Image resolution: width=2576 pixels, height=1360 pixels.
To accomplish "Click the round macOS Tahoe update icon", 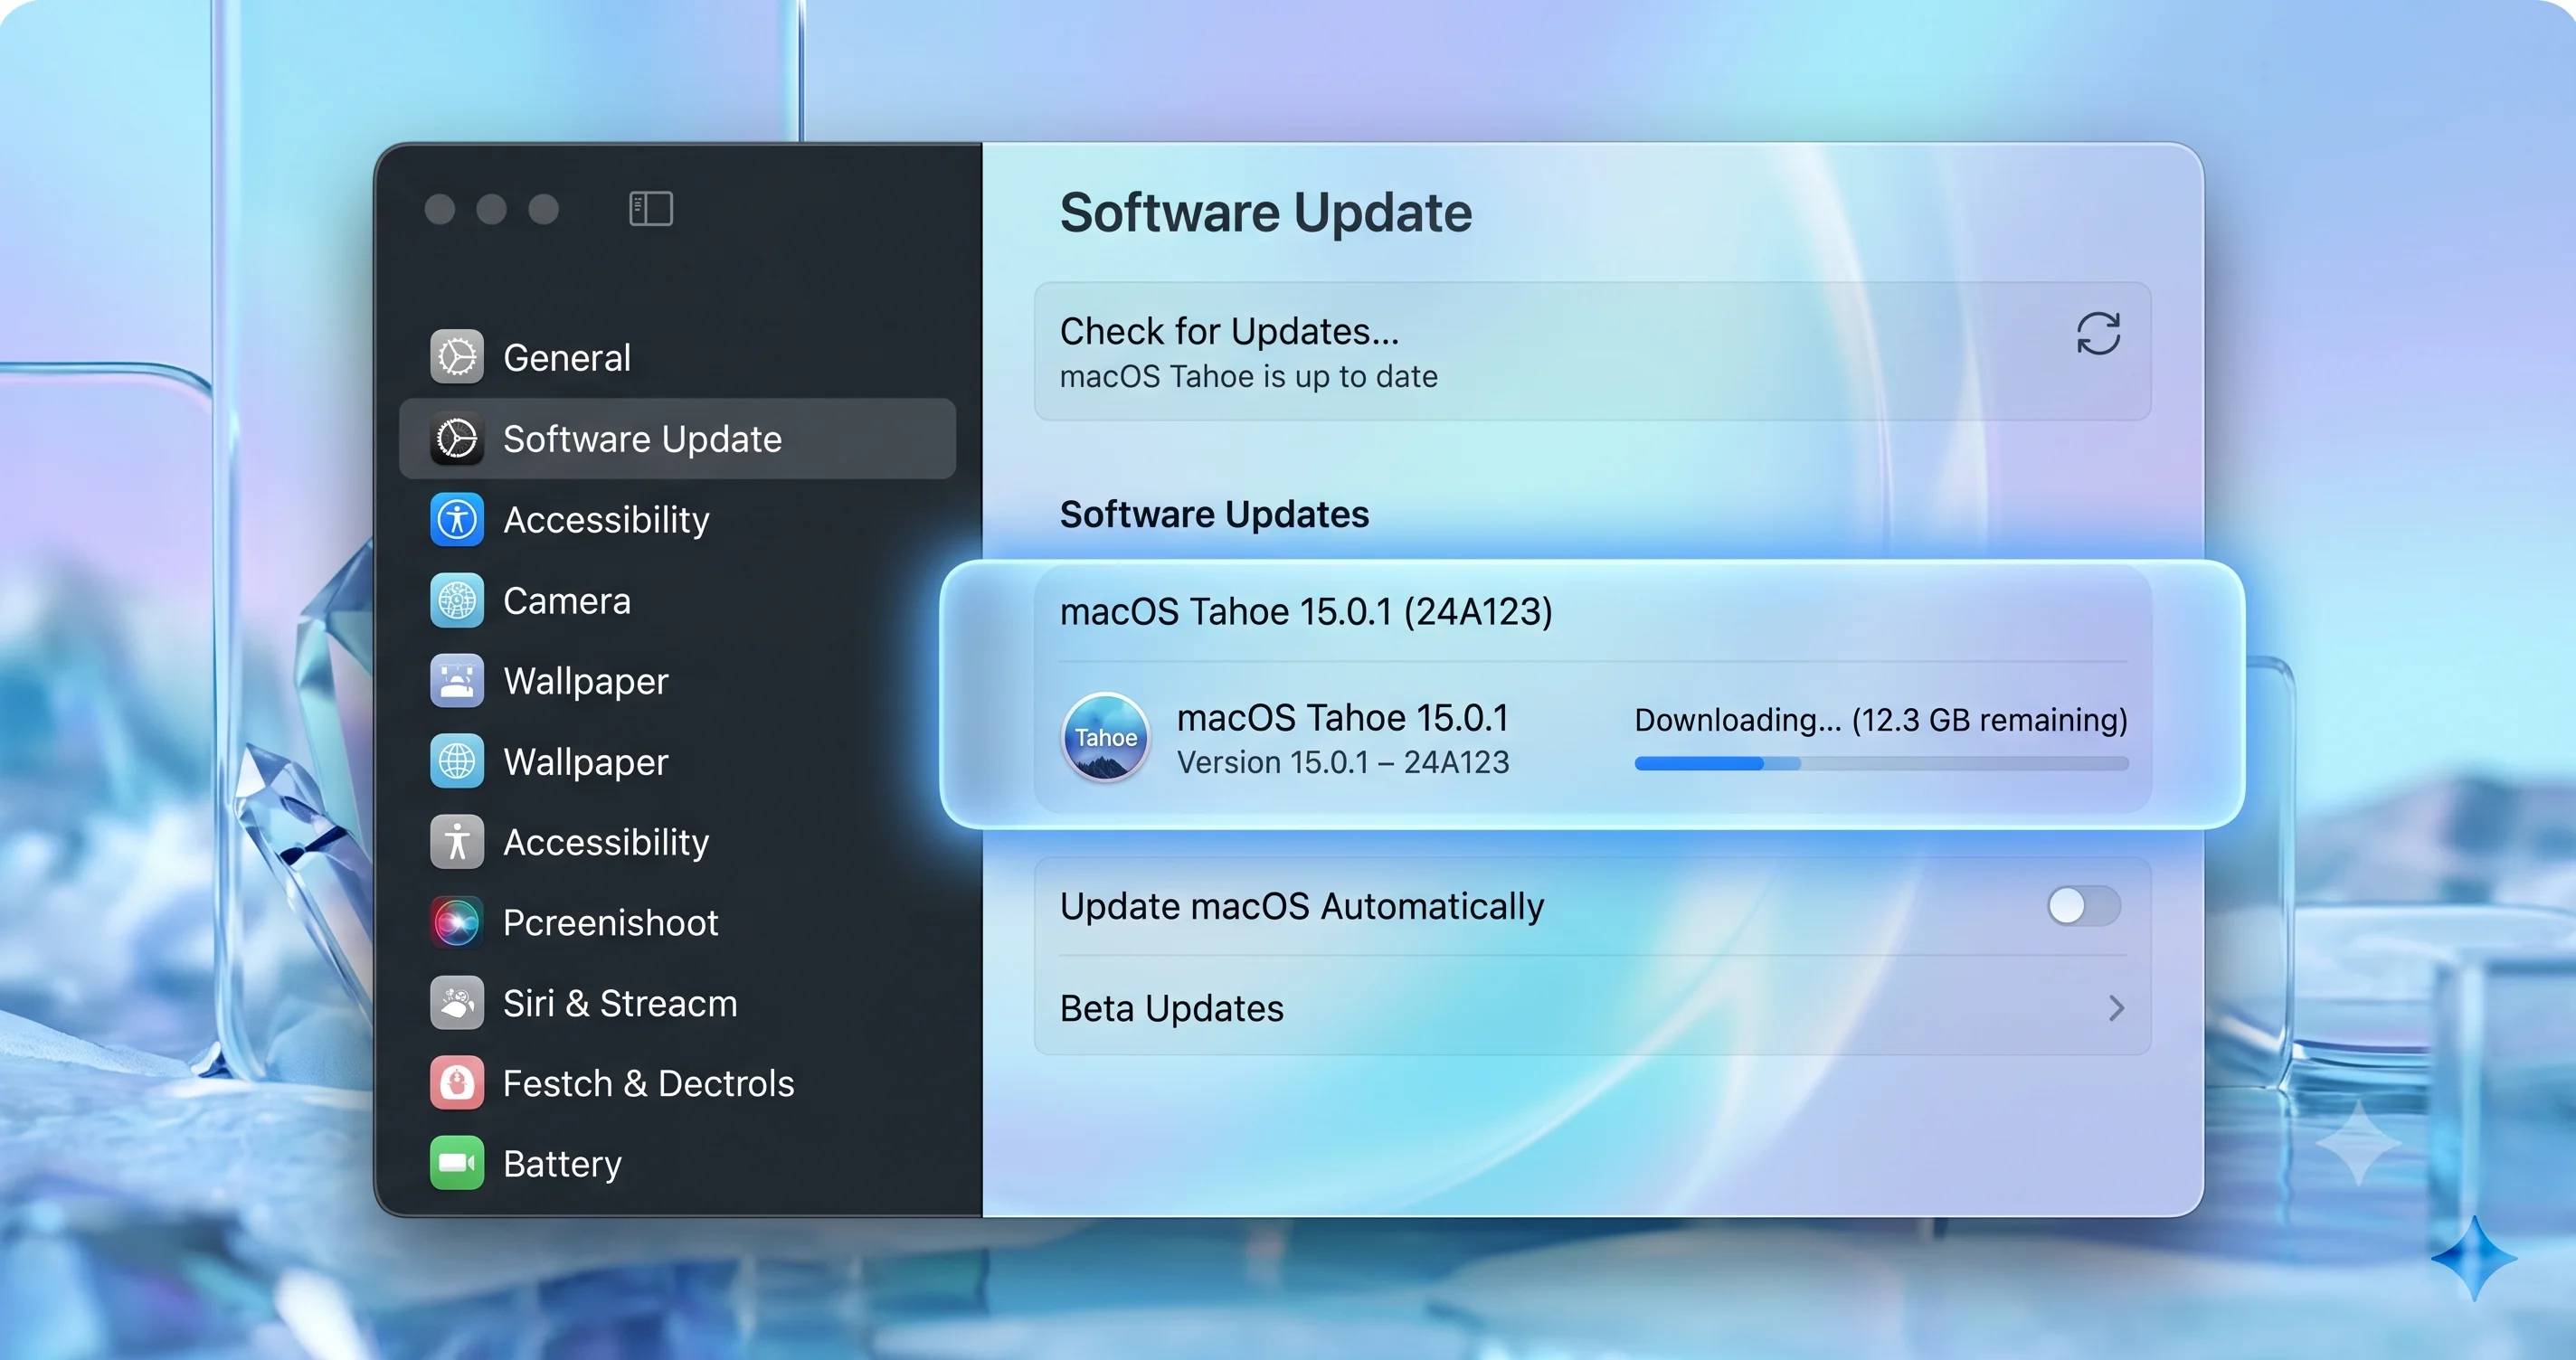I will coord(1105,737).
